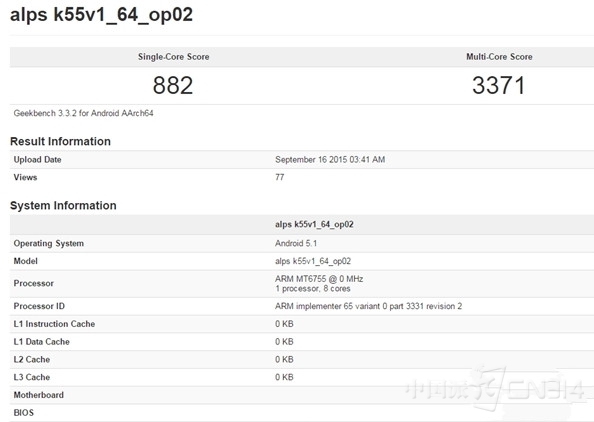This screenshot has width=594, height=422.
Task: Select the Single-Core Score header
Action: tap(174, 57)
